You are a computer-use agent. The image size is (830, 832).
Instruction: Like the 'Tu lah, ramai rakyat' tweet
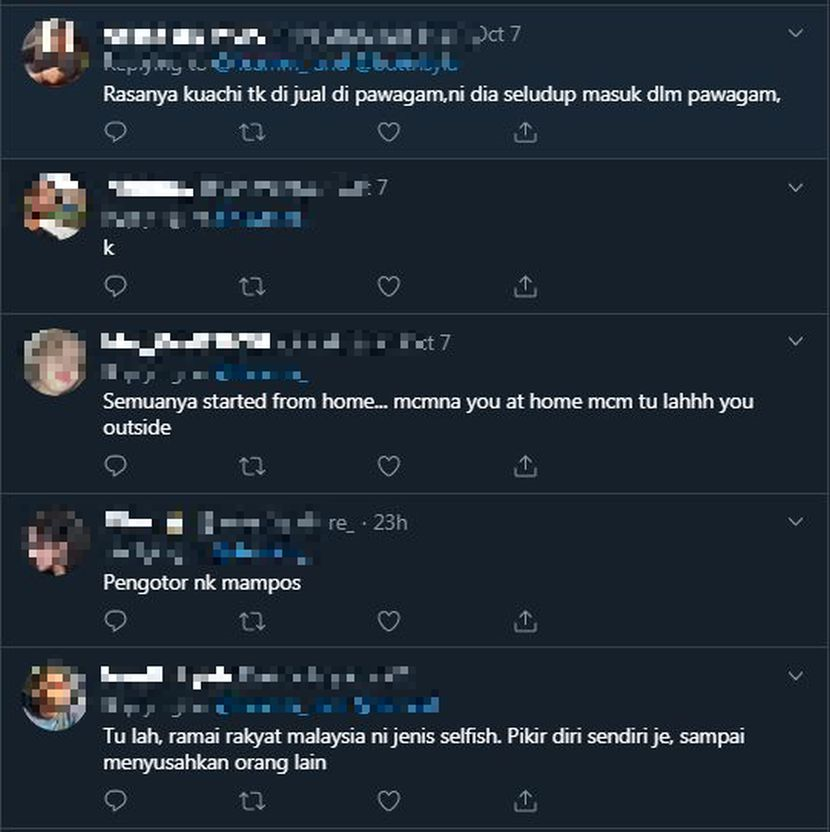pyautogui.click(x=388, y=801)
